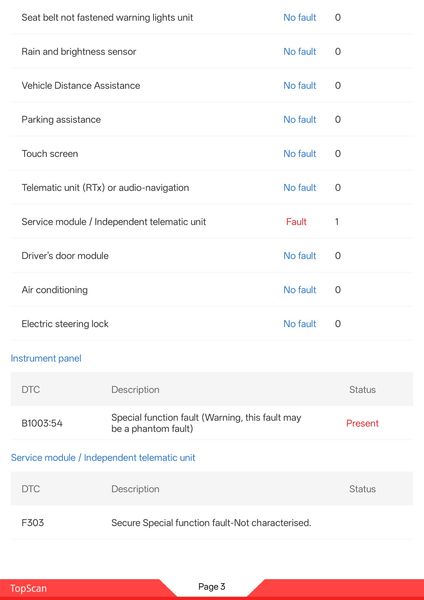Click the Secure Special function fault-Not characterised description

pyautogui.click(x=211, y=523)
